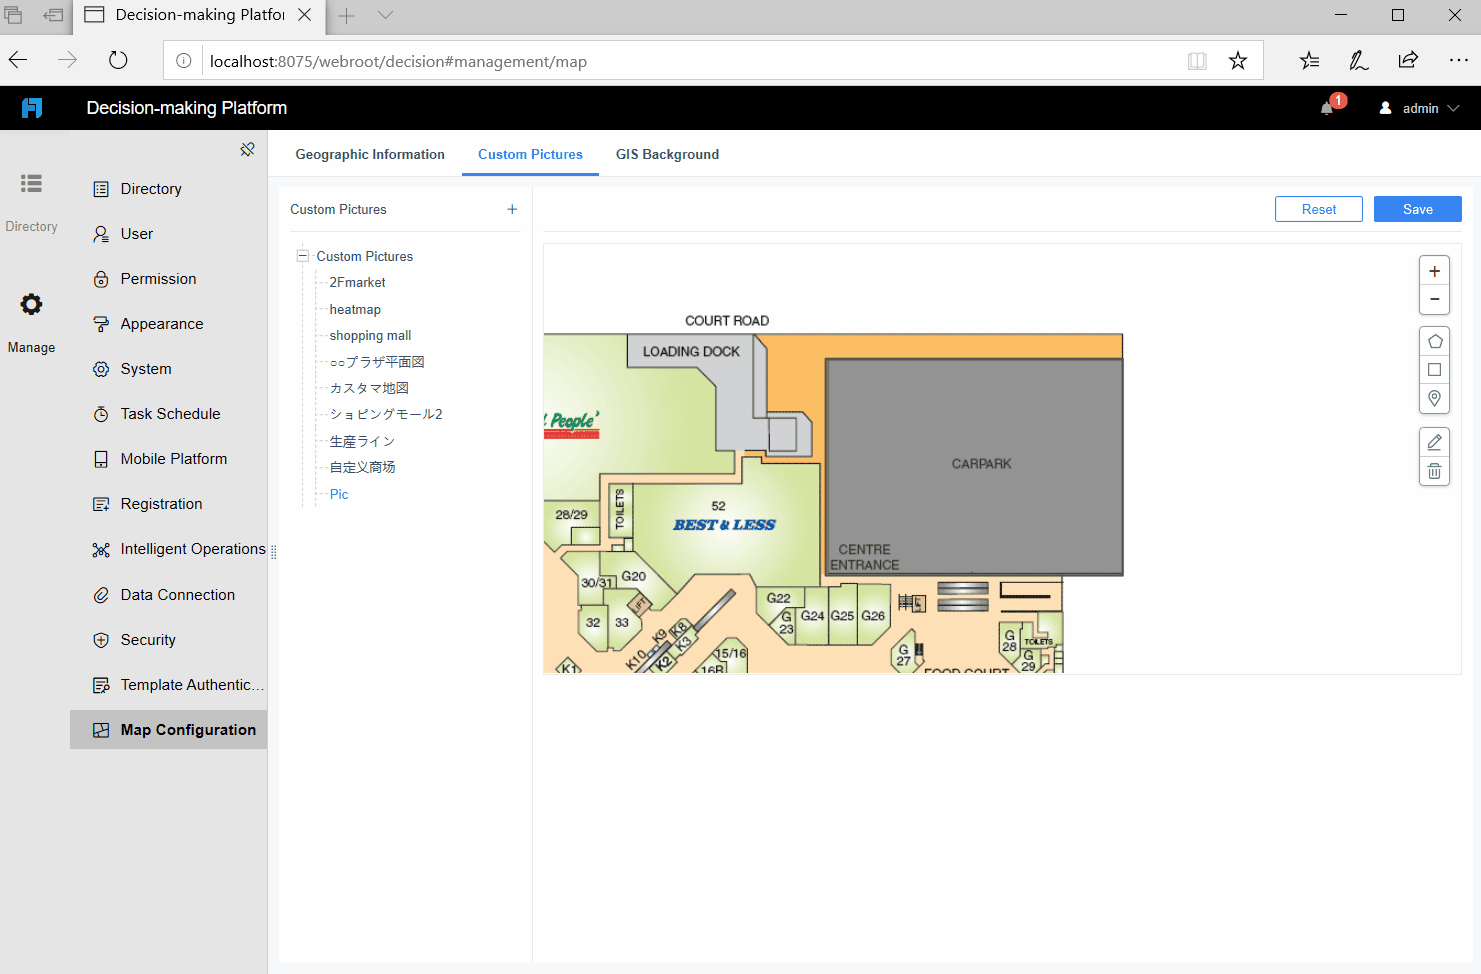Click the delete trash tool
1481x974 pixels.
(1434, 470)
